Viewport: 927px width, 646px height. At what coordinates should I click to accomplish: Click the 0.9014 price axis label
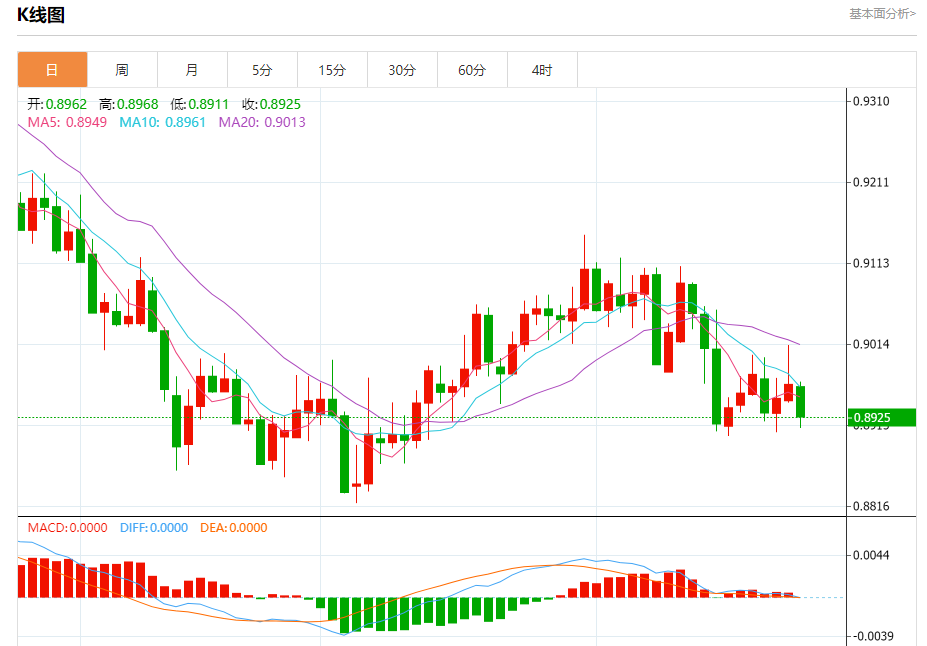coord(871,345)
